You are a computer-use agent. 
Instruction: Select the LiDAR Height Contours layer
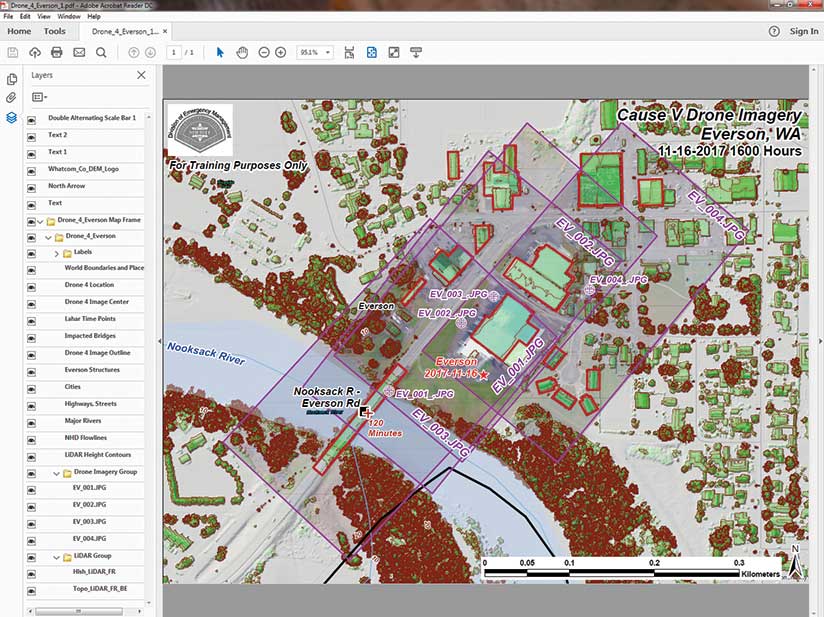click(x=98, y=455)
